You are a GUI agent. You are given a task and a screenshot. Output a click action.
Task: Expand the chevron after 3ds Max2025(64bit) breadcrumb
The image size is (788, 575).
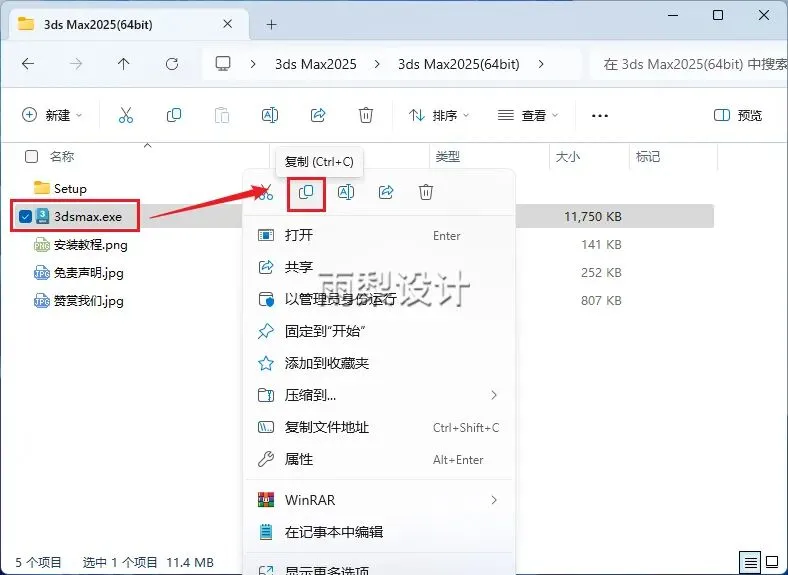coord(541,64)
